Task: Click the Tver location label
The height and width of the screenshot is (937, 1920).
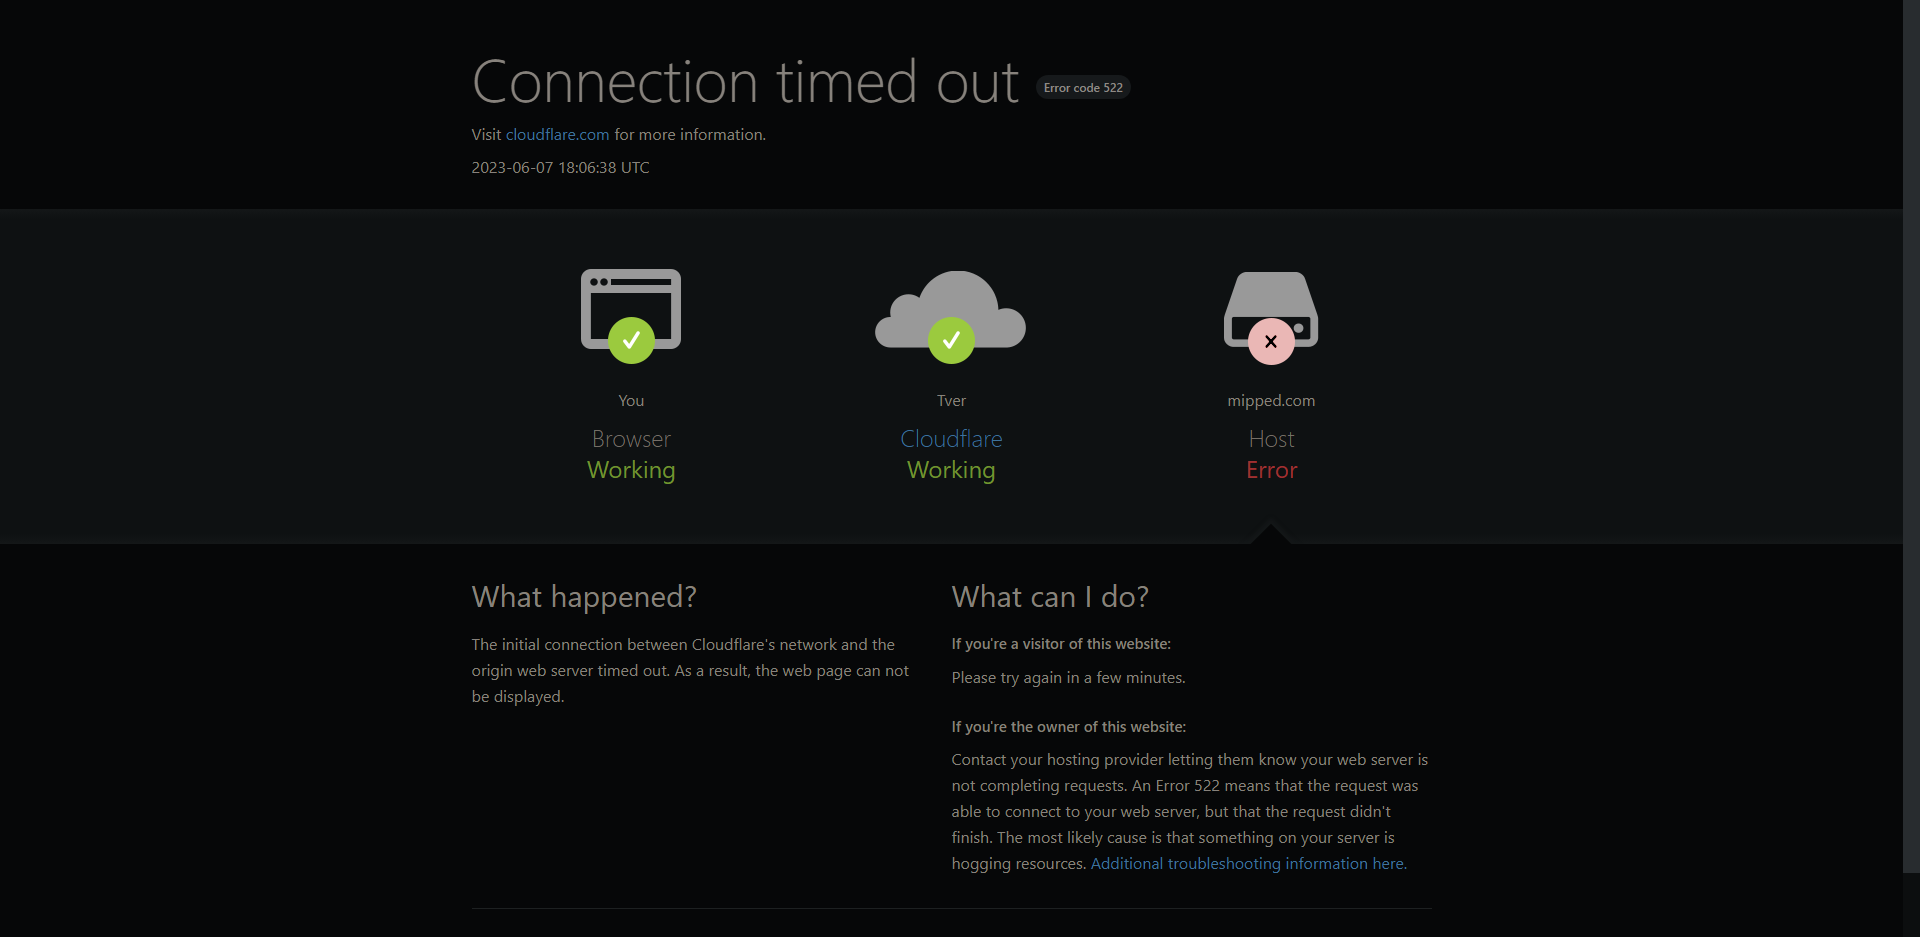Action: tap(951, 400)
